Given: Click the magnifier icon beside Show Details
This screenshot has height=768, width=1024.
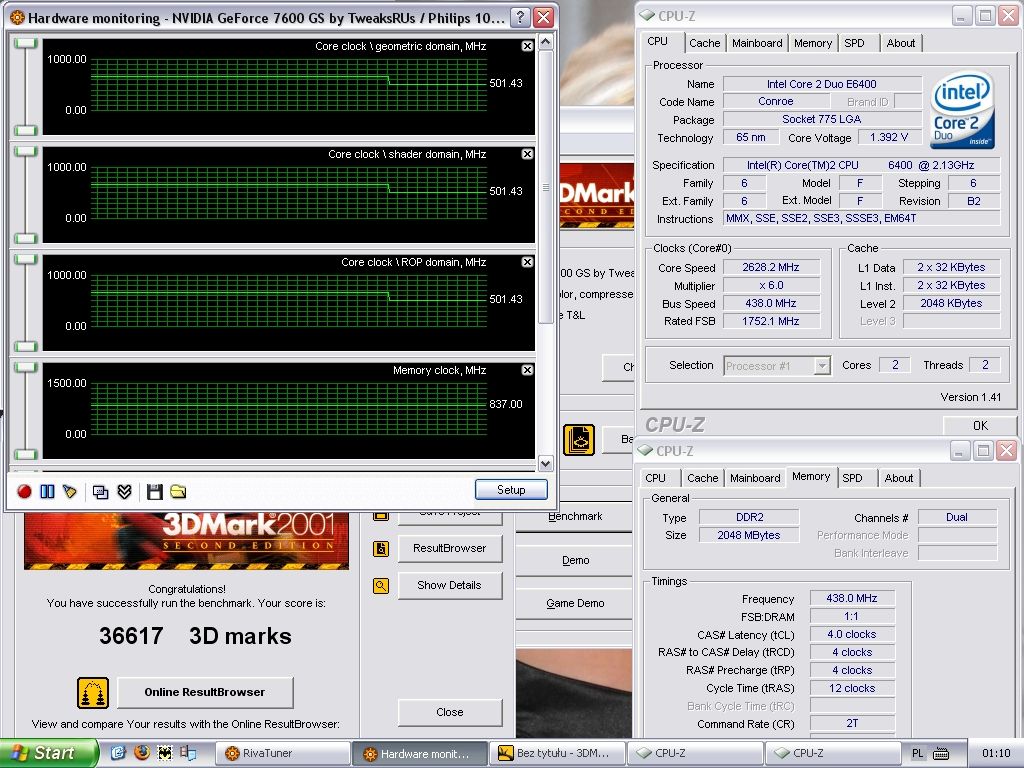Looking at the screenshot, I should pos(381,586).
